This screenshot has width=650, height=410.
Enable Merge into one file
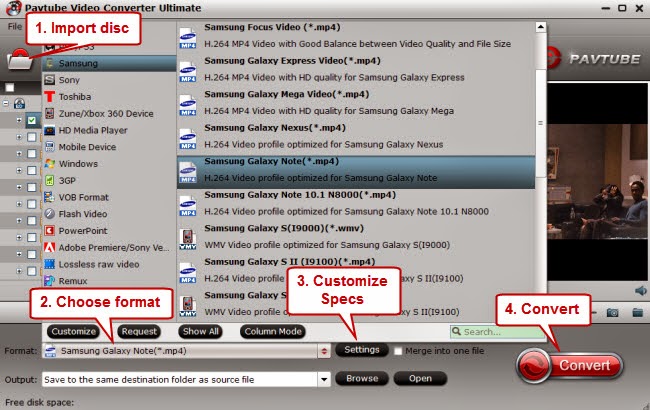pyautogui.click(x=398, y=351)
